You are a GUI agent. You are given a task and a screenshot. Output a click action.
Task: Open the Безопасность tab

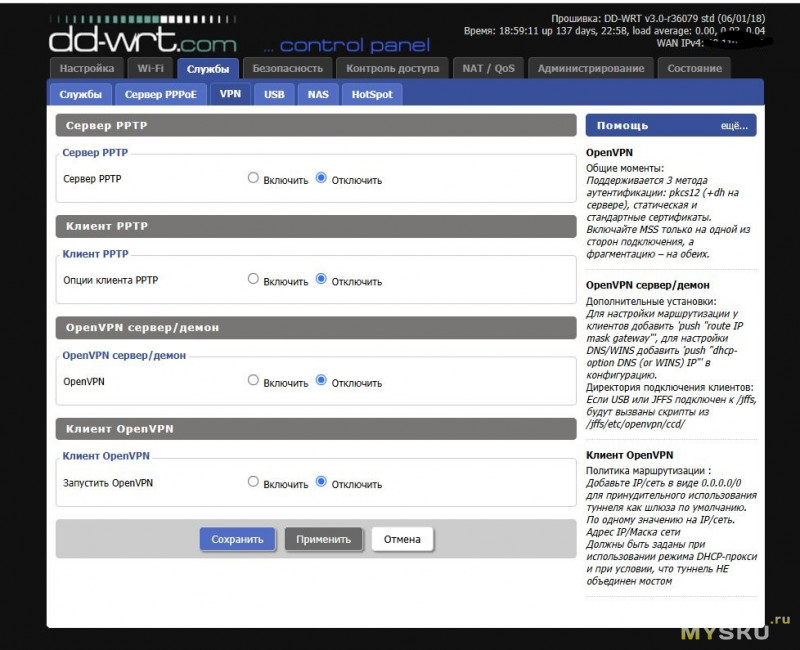coord(288,68)
